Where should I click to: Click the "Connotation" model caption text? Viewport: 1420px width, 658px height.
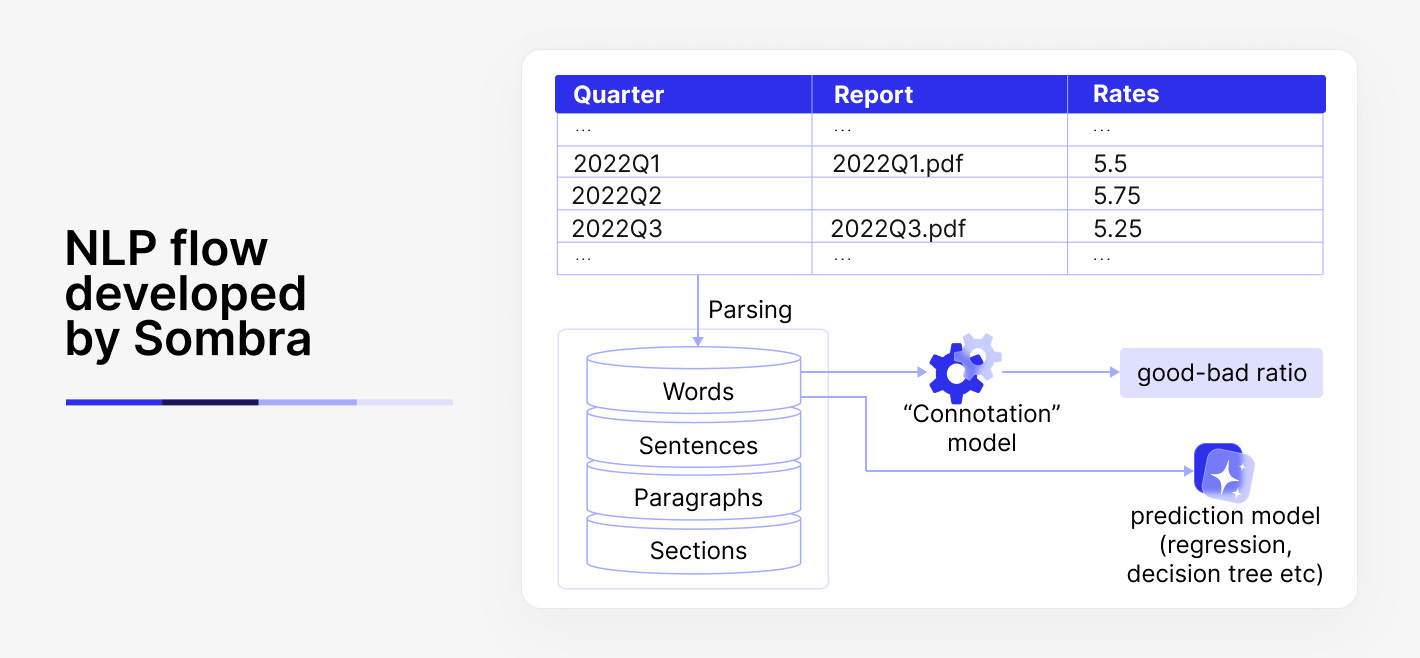[x=981, y=428]
